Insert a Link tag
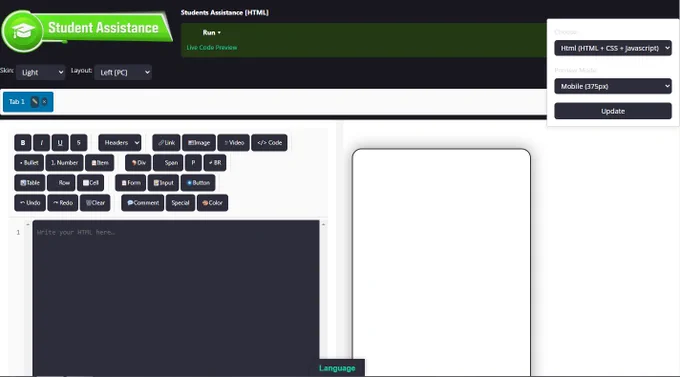This screenshot has height=377, width=680. click(166, 142)
